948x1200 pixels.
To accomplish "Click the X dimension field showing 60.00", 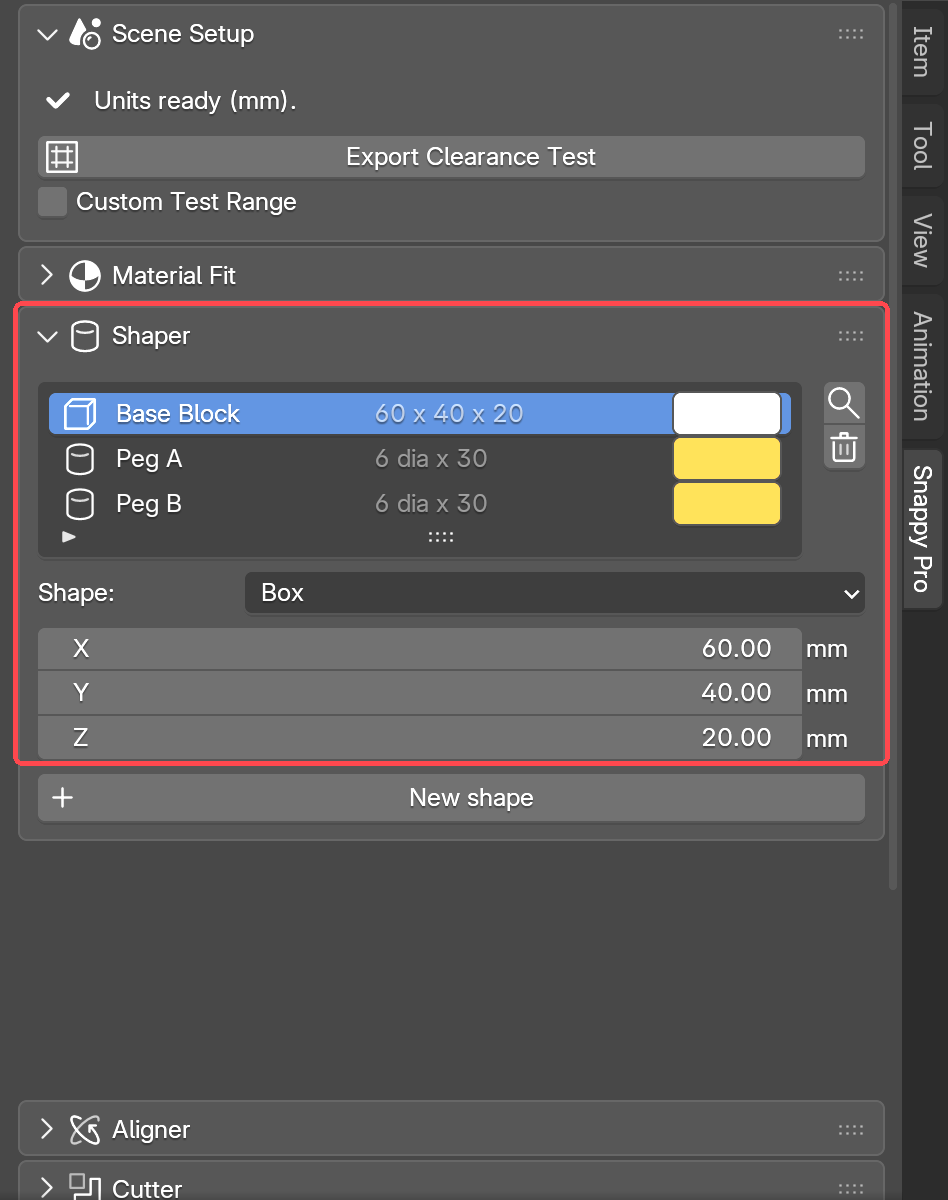I will click(420, 649).
